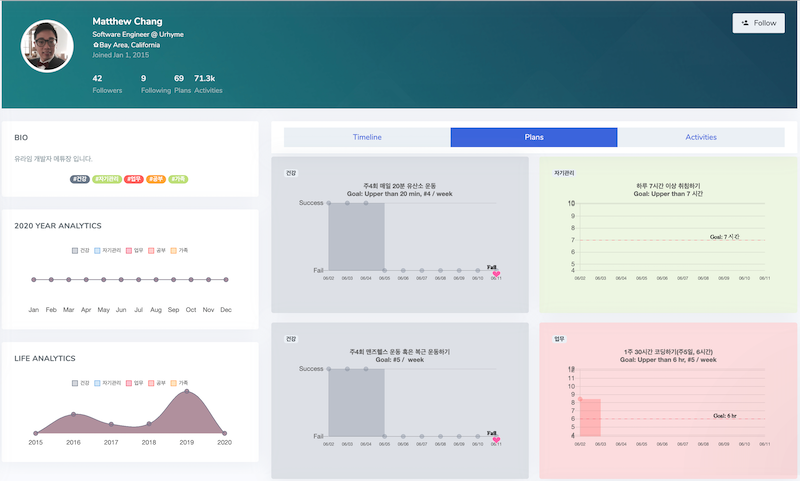Click the 'Software Engineer @ Urhyme' text
The height and width of the screenshot is (481, 800).
tap(138, 34)
